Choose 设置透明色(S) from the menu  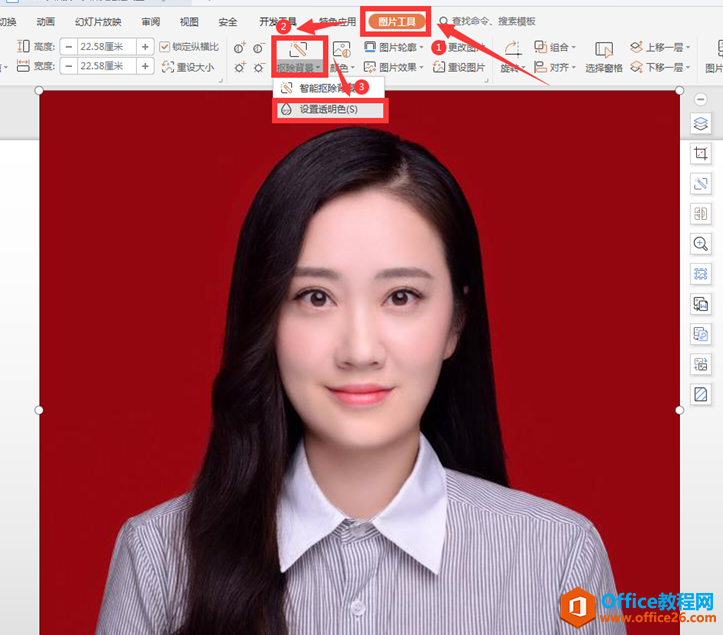pyautogui.click(x=328, y=109)
